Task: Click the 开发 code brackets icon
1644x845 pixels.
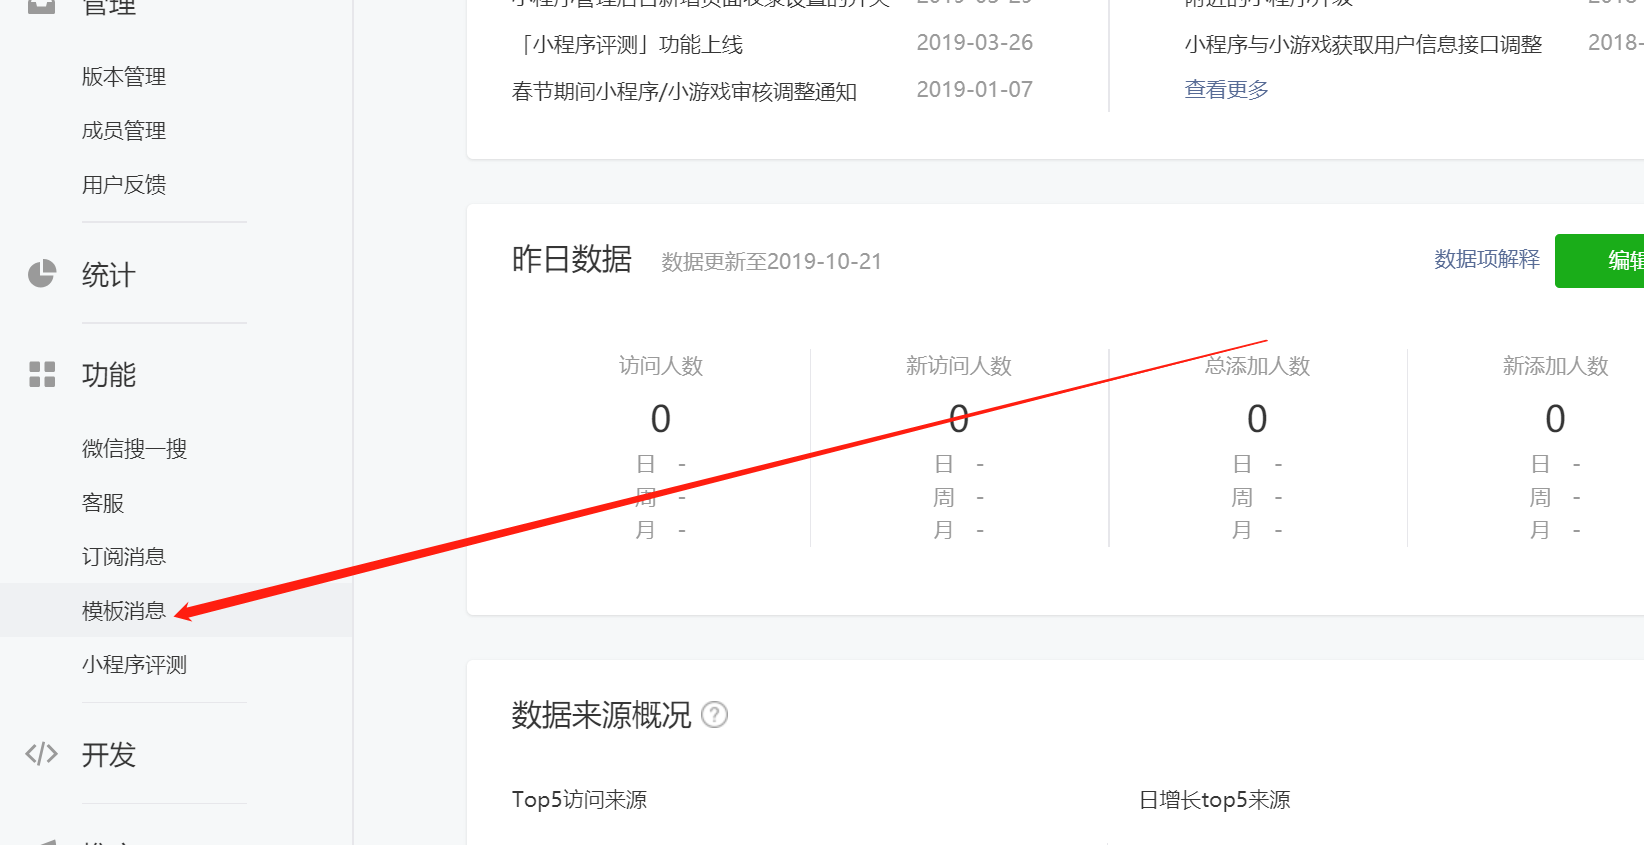Action: 42,753
